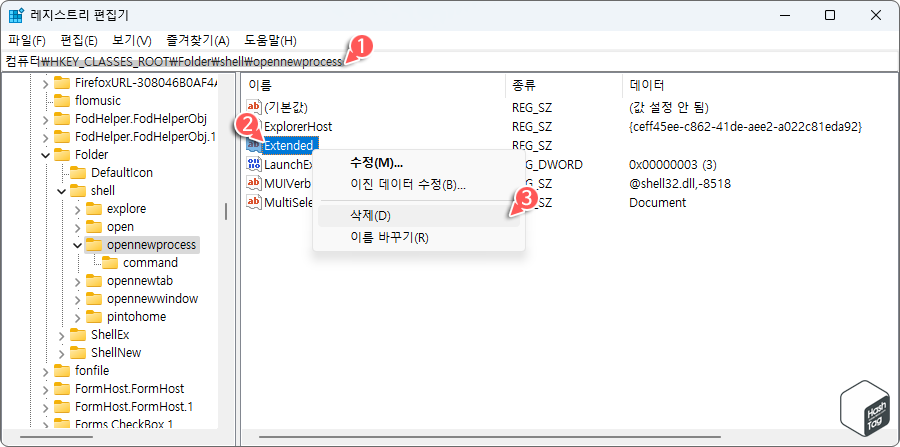
Task: Click the ShellEx key folder icon
Action: pyautogui.click(x=78, y=335)
